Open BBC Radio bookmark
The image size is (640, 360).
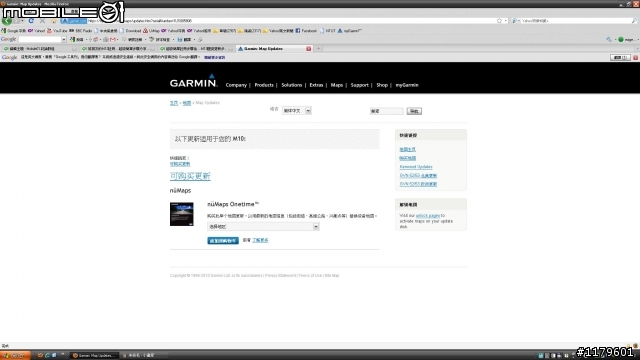(x=81, y=31)
